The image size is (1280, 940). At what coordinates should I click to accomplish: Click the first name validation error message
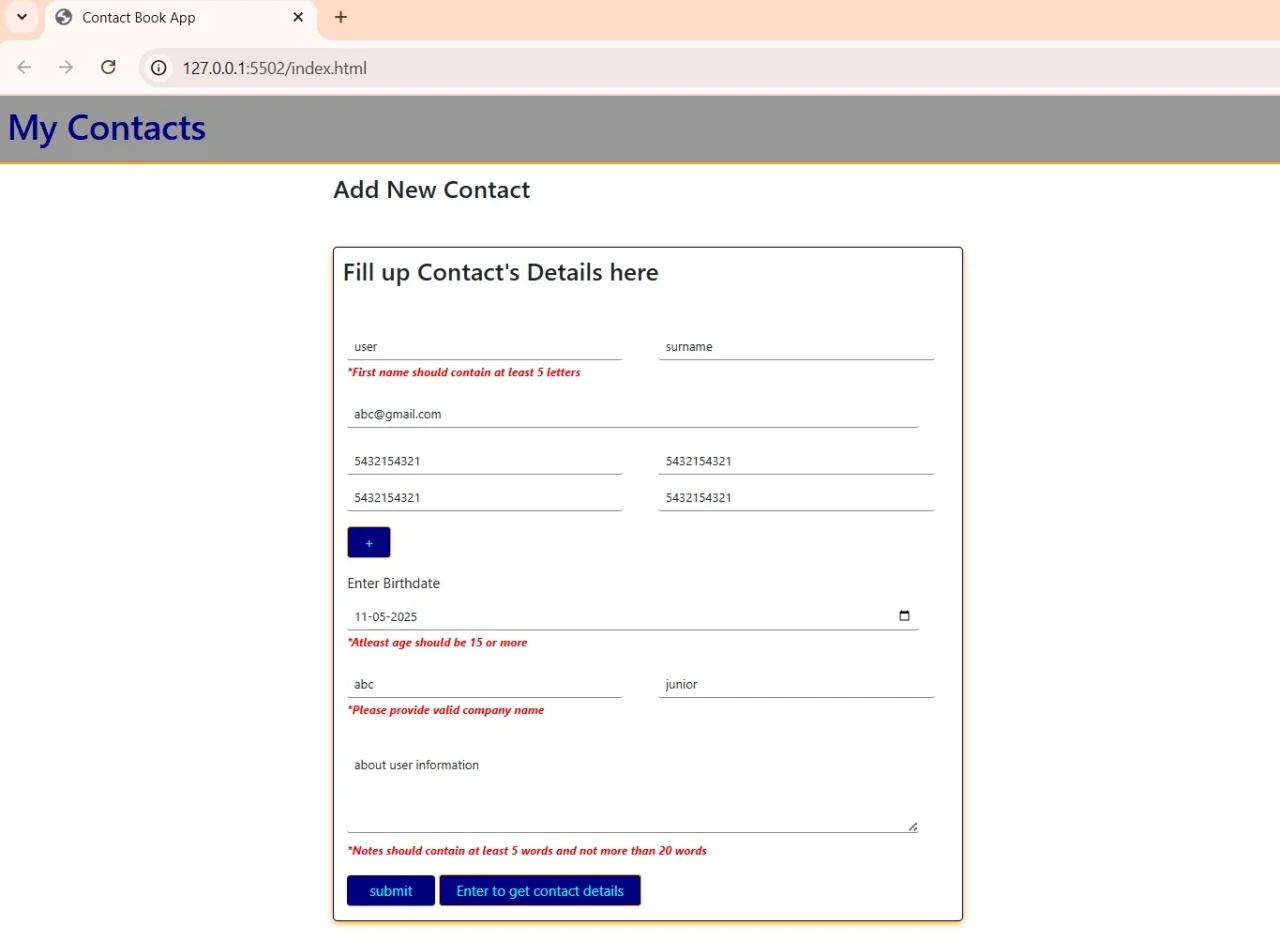pos(464,372)
